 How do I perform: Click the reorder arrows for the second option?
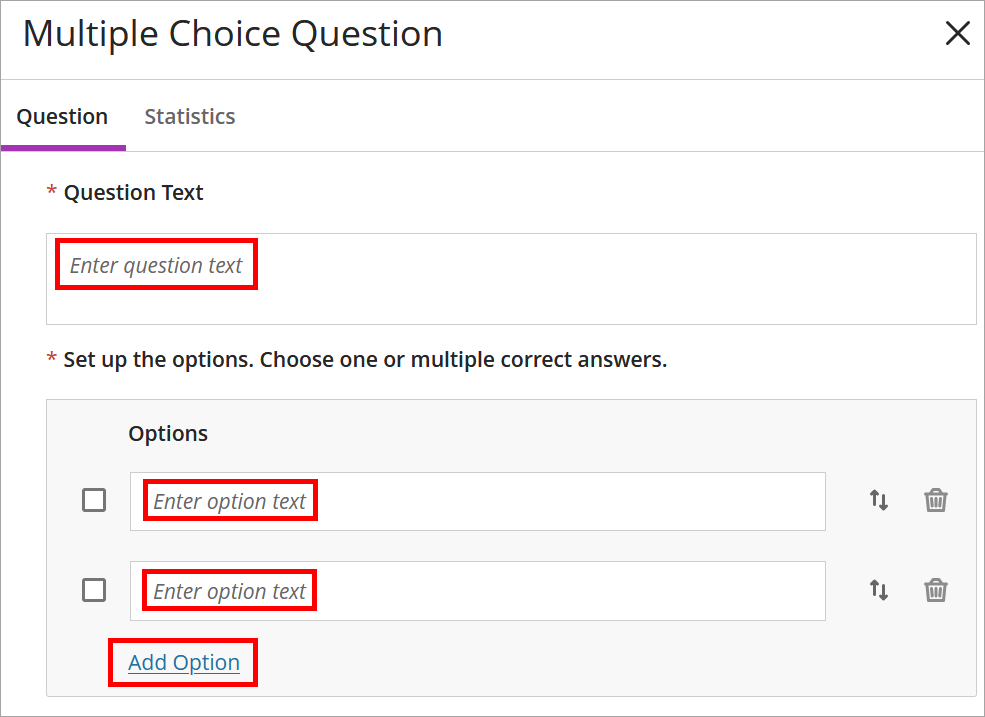tap(878, 590)
